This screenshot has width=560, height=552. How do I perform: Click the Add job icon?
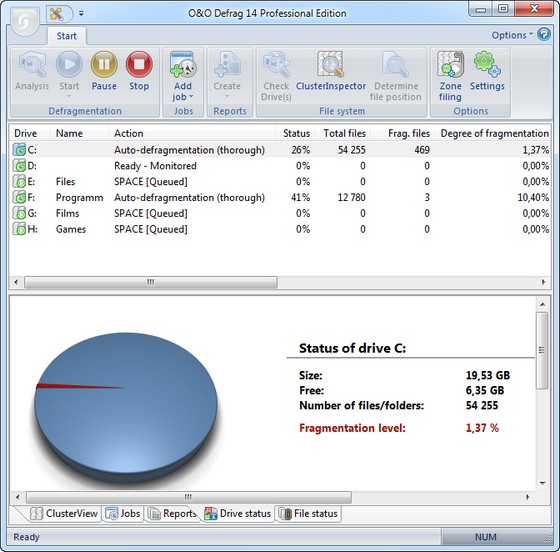coord(183,65)
